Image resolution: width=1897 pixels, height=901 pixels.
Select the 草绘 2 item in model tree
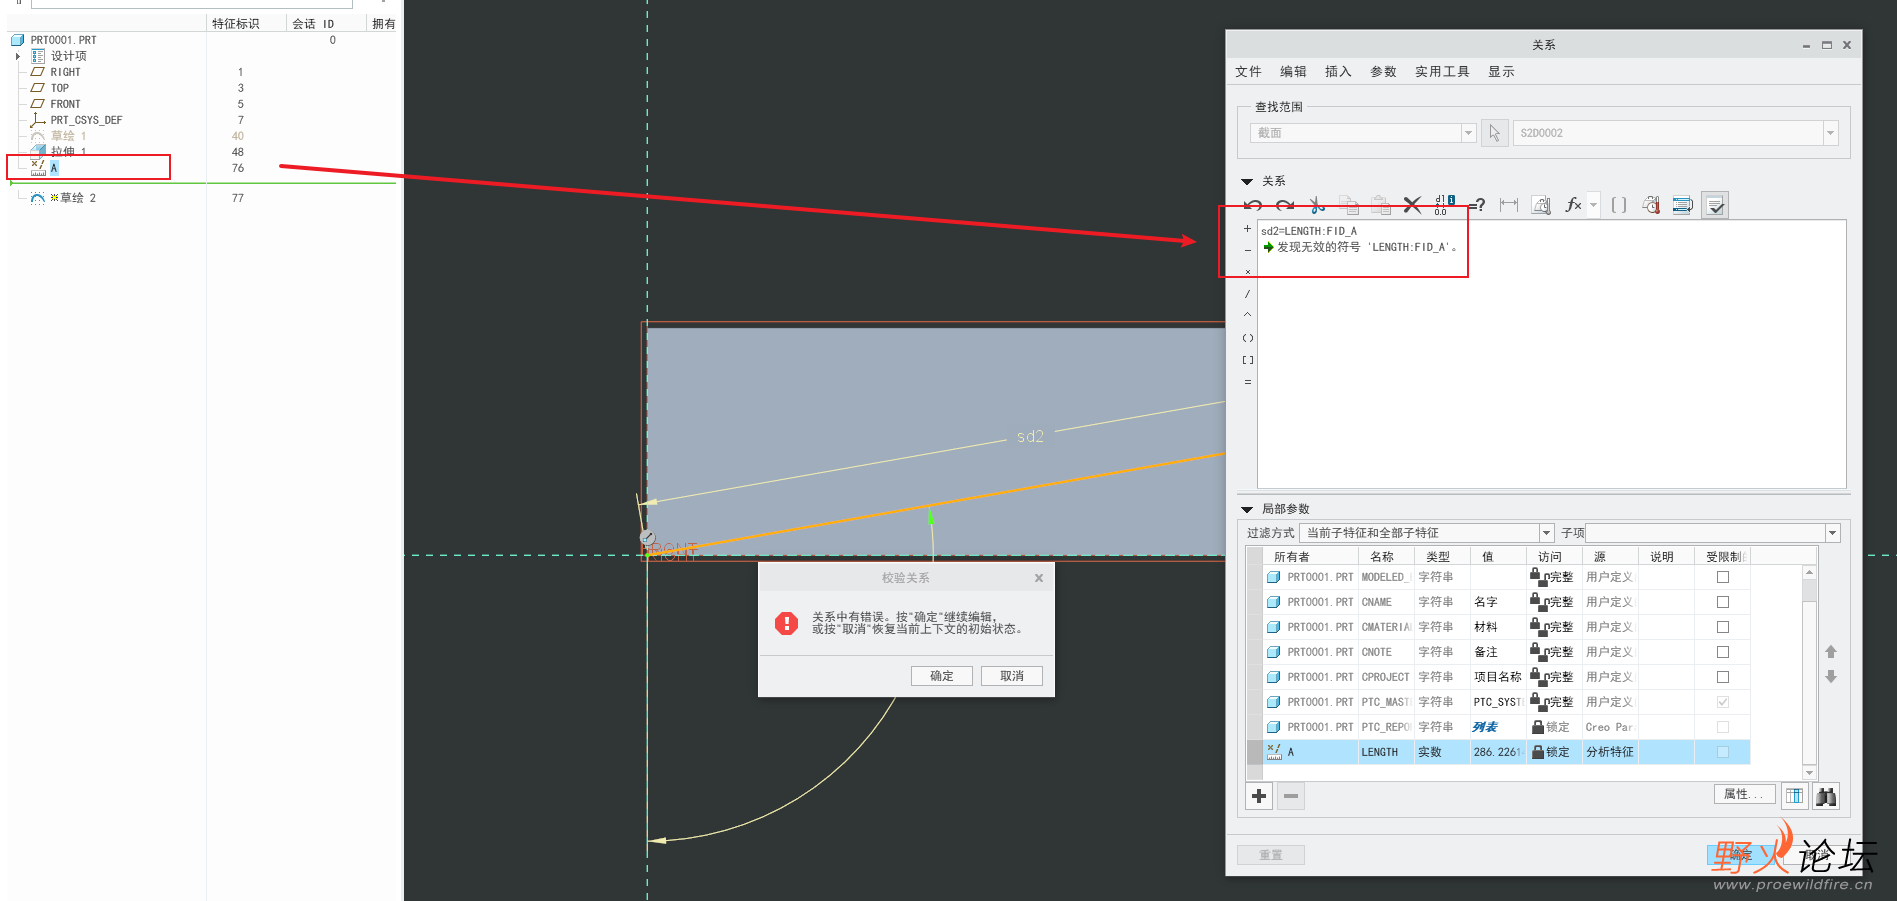78,198
